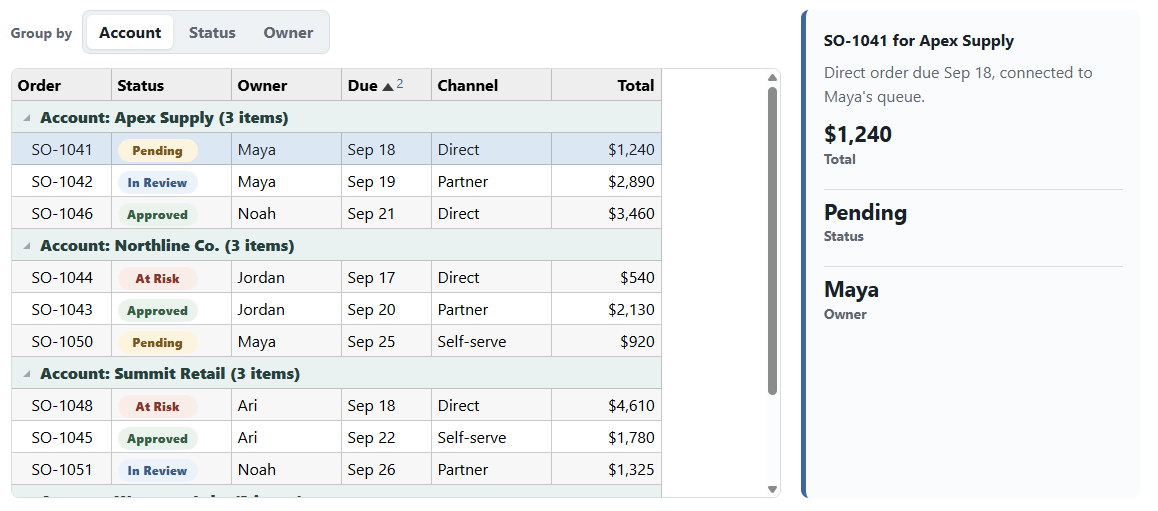1158x511 pixels.
Task: Click Jordan owner in SO-1044 row
Action: click(287, 278)
